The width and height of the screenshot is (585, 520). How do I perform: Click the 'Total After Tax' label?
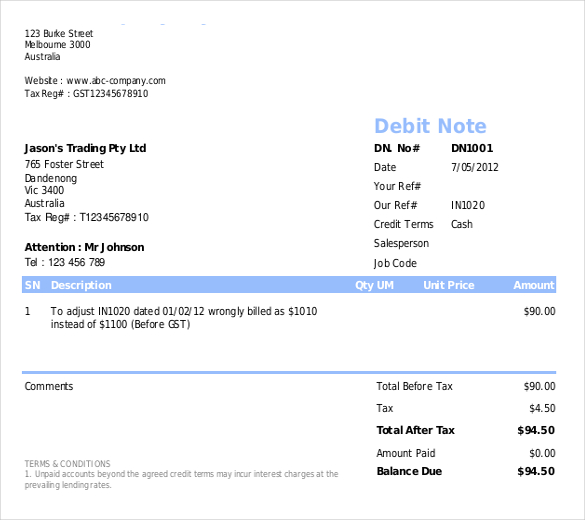(416, 430)
